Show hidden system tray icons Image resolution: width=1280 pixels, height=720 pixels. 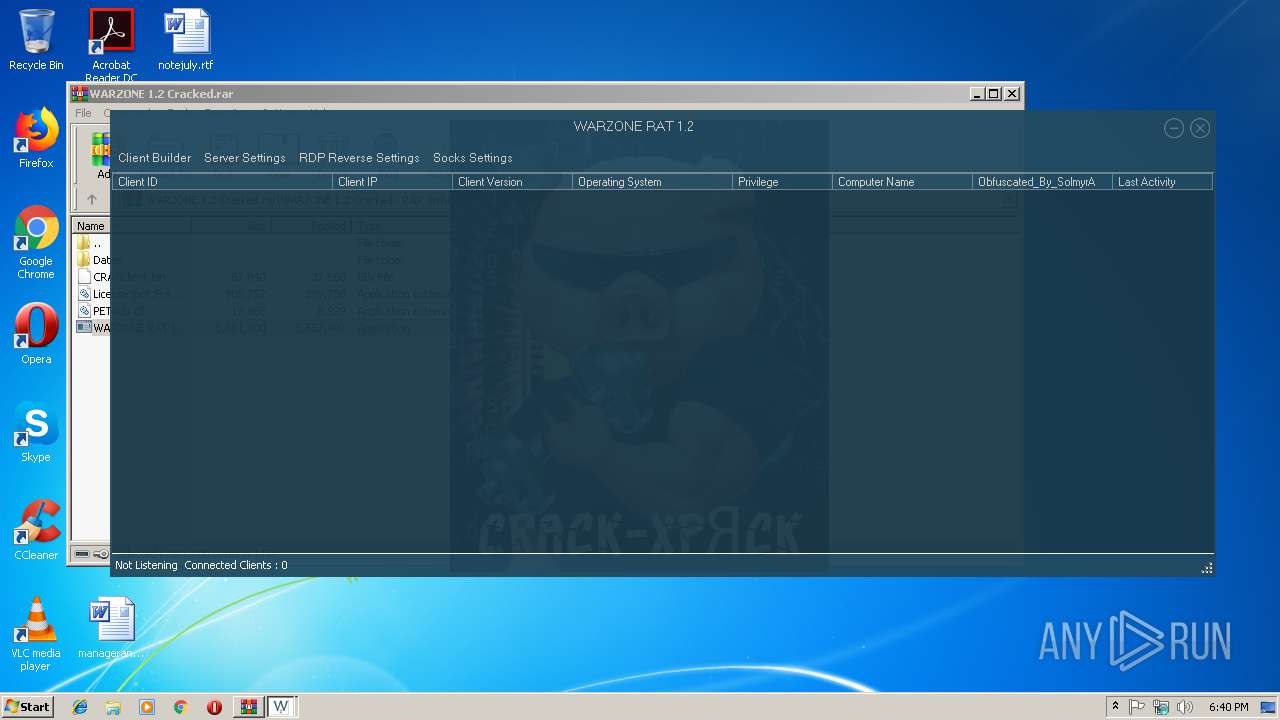1115,707
